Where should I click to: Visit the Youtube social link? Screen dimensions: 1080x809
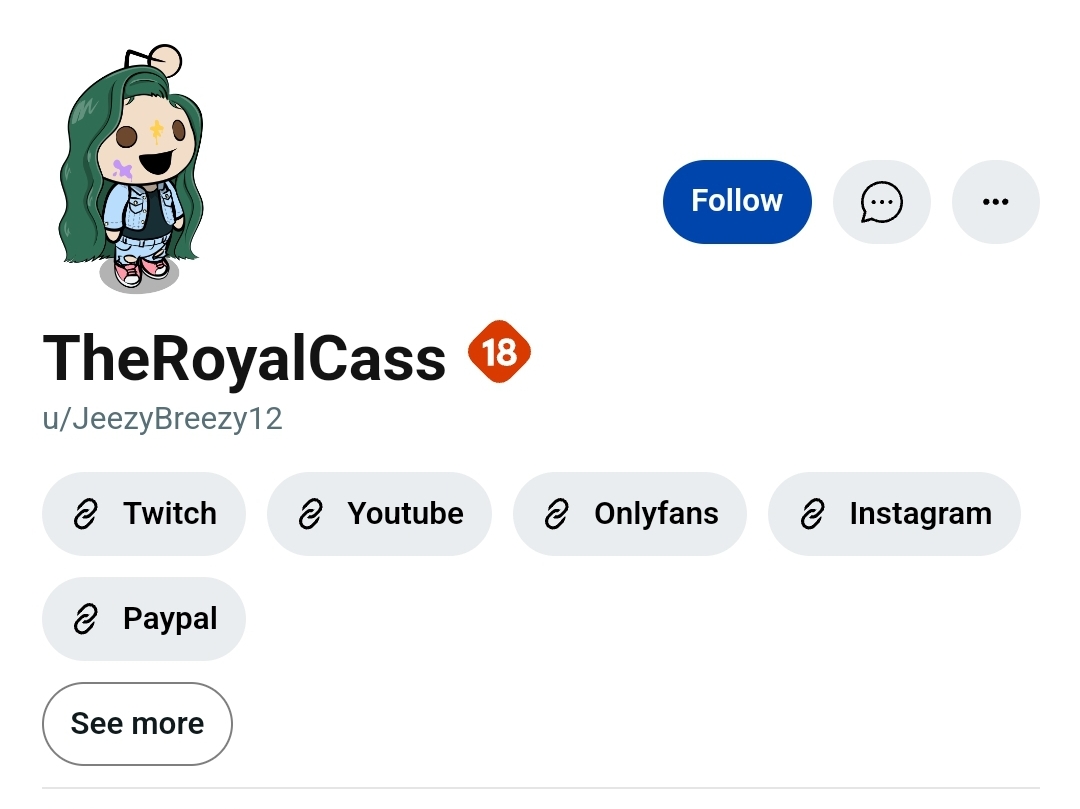[404, 514]
